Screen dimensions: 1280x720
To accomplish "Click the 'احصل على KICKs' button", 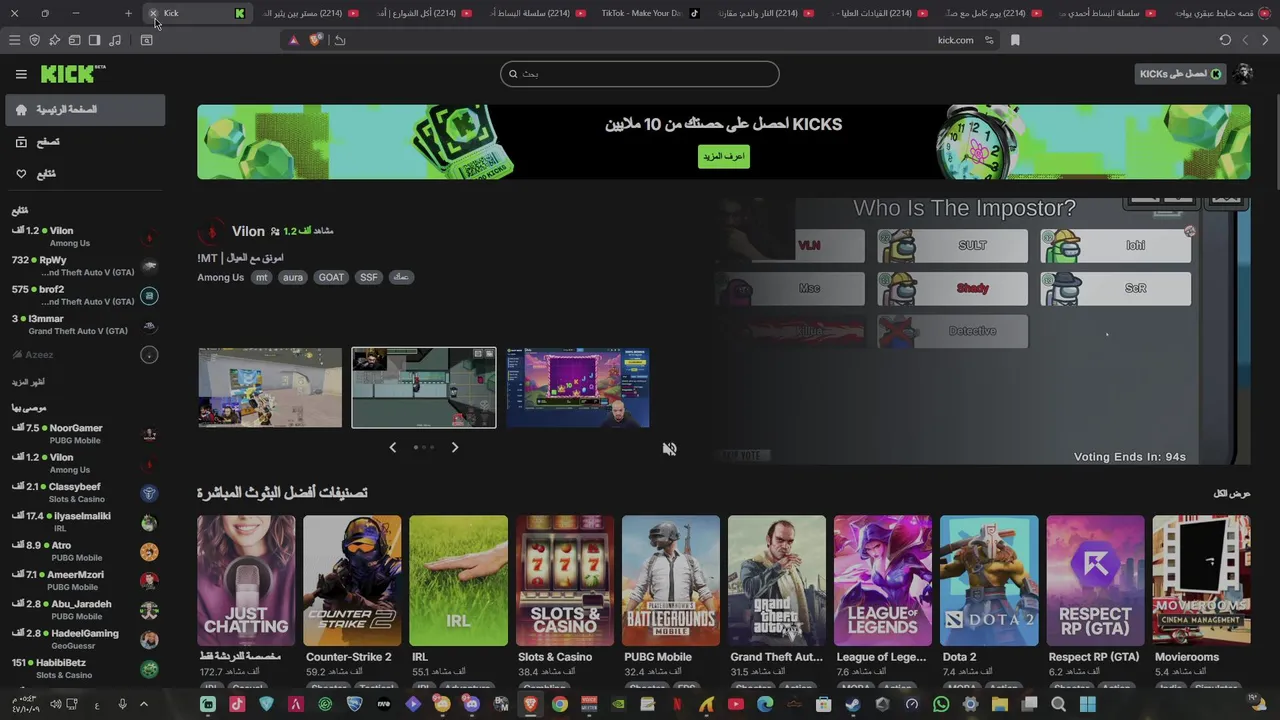I will pos(1181,74).
